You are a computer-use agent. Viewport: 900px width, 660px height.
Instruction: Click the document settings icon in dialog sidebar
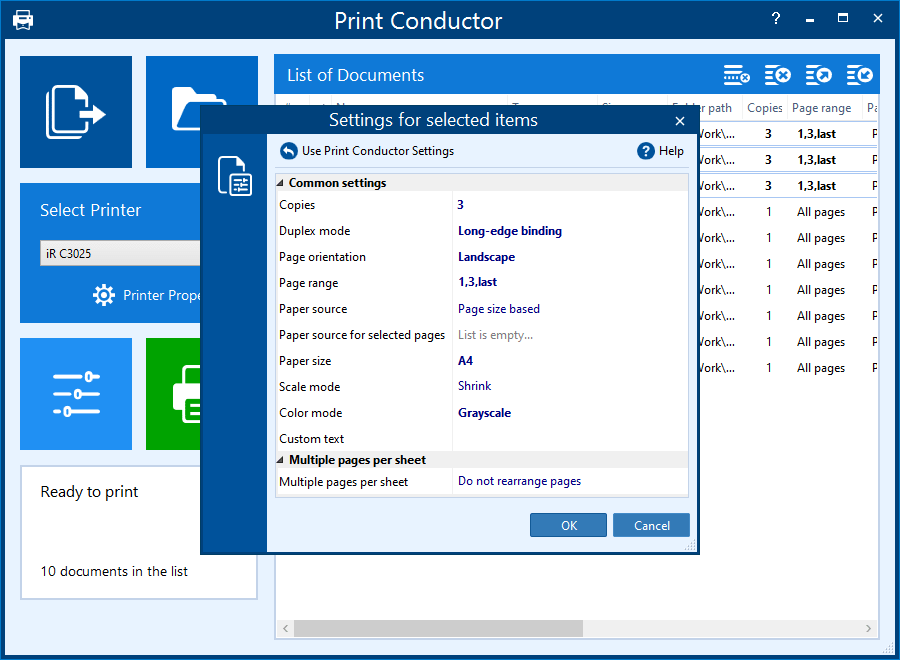(x=234, y=176)
